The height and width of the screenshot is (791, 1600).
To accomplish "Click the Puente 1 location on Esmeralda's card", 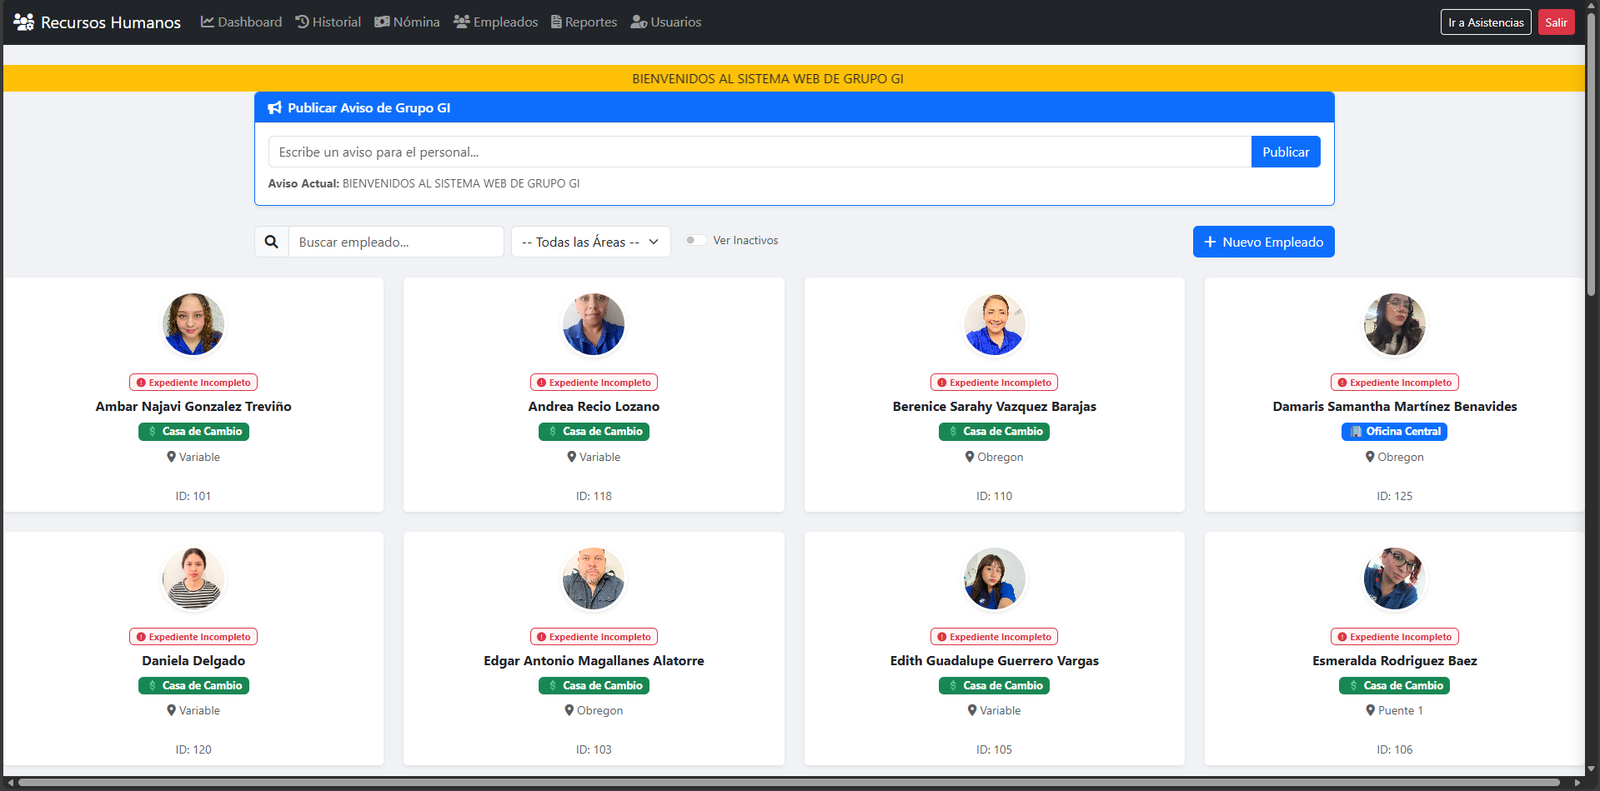I will [x=1395, y=710].
